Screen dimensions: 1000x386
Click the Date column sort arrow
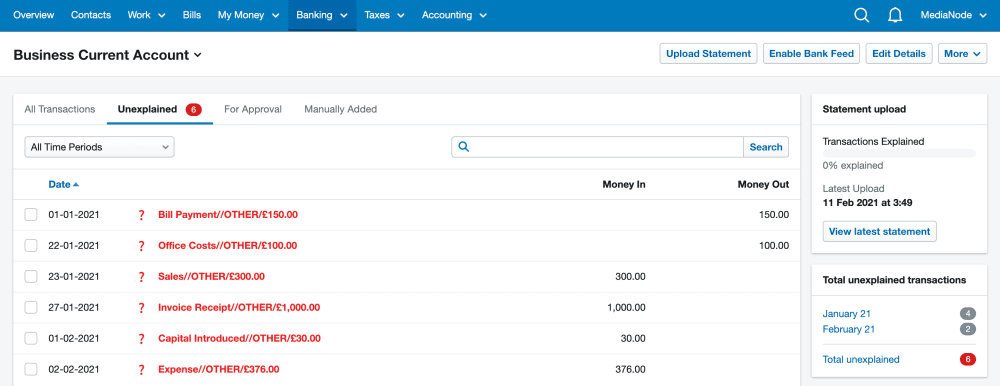click(76, 184)
